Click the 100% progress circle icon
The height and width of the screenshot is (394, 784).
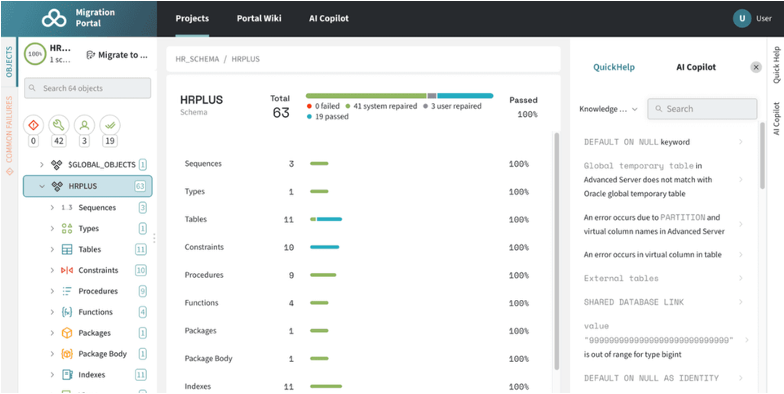click(x=35, y=55)
